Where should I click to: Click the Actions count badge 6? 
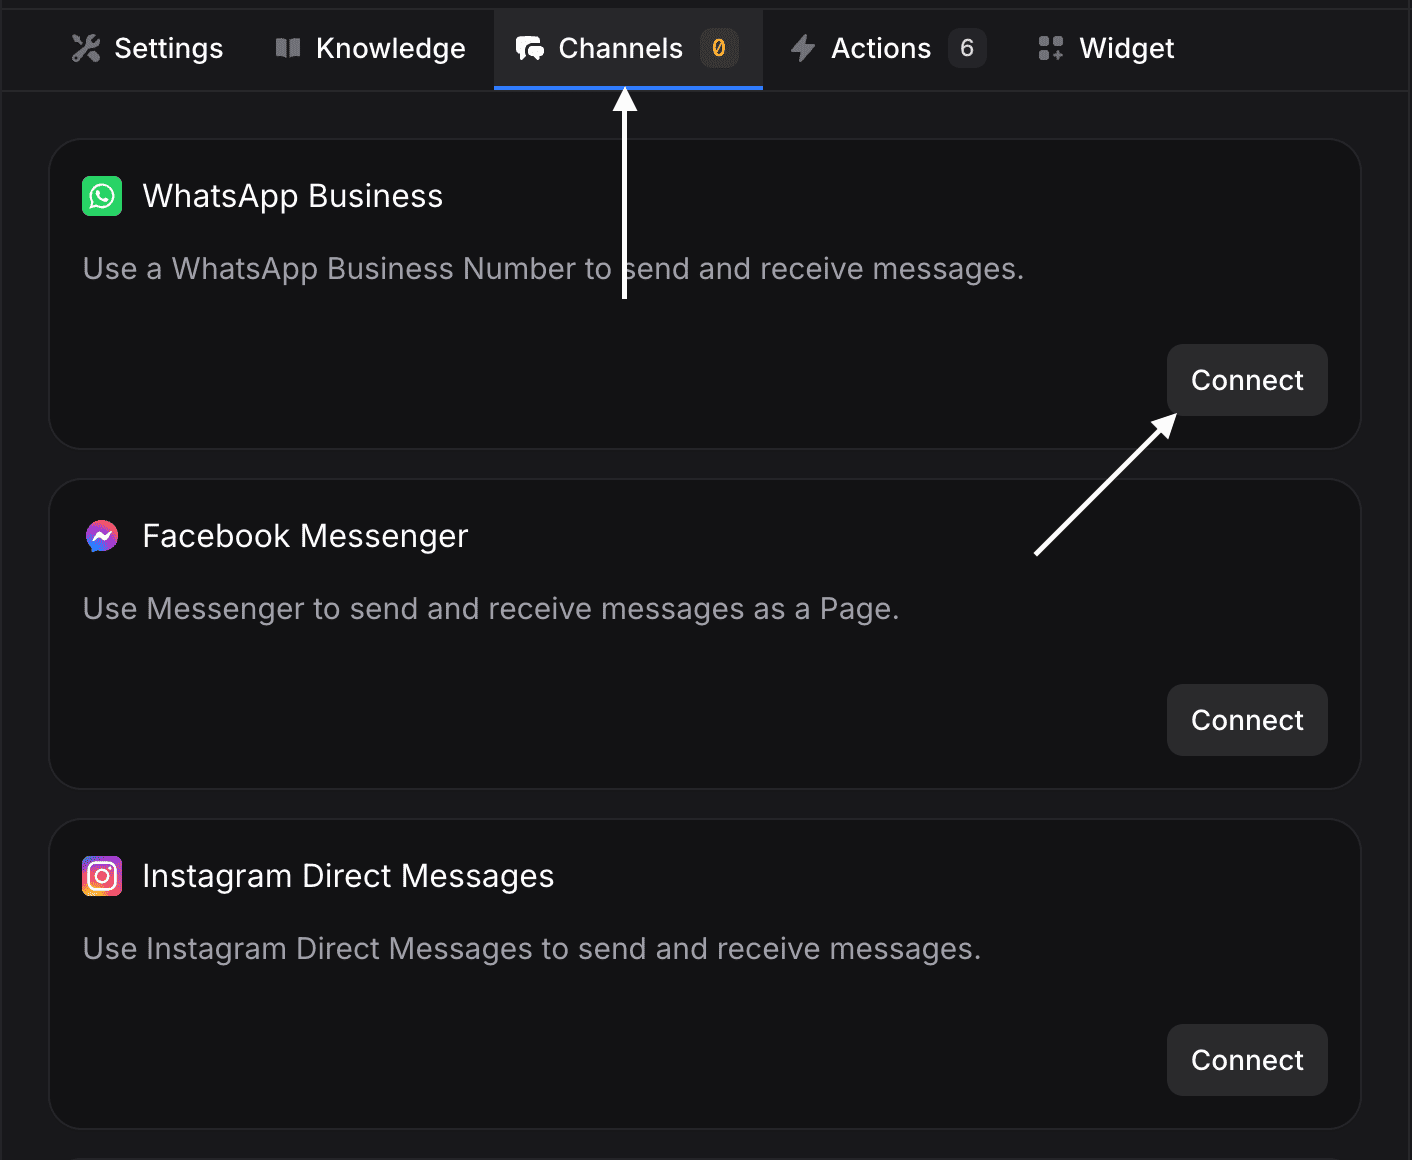click(967, 48)
